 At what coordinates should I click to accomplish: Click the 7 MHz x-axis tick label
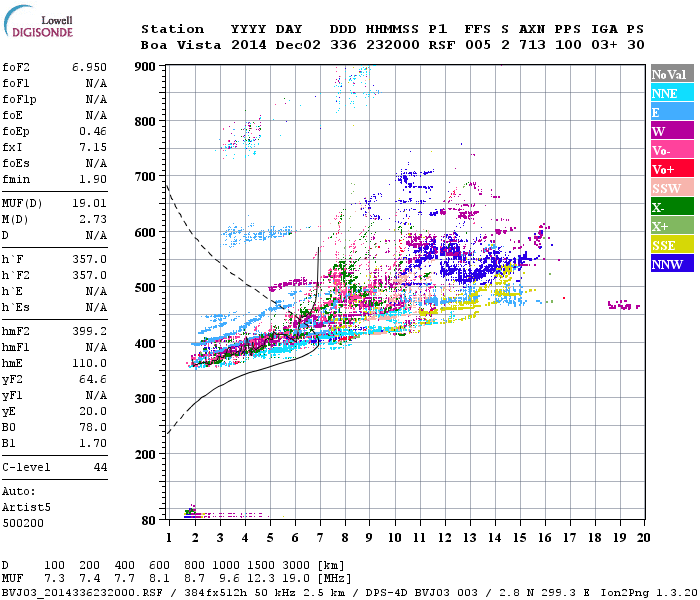click(x=320, y=538)
